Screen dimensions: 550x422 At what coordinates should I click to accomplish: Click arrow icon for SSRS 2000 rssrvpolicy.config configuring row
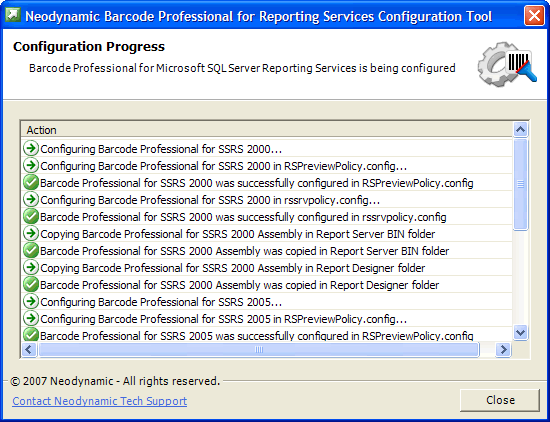coord(31,199)
